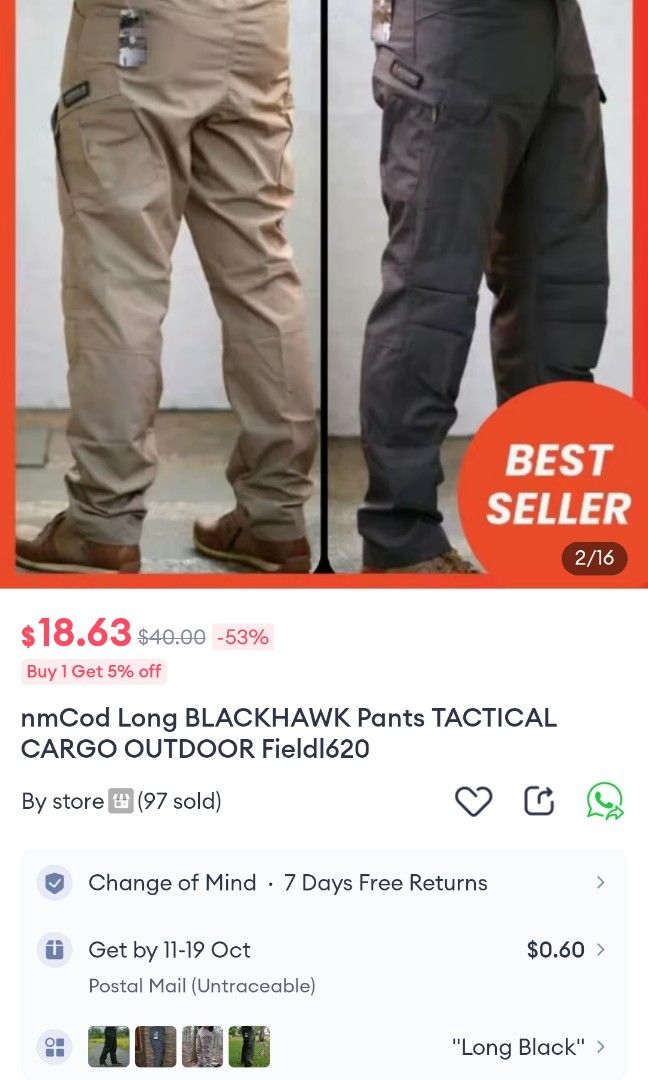Open the "Long Black" variation selector
The image size is (648, 1080).
(528, 1047)
